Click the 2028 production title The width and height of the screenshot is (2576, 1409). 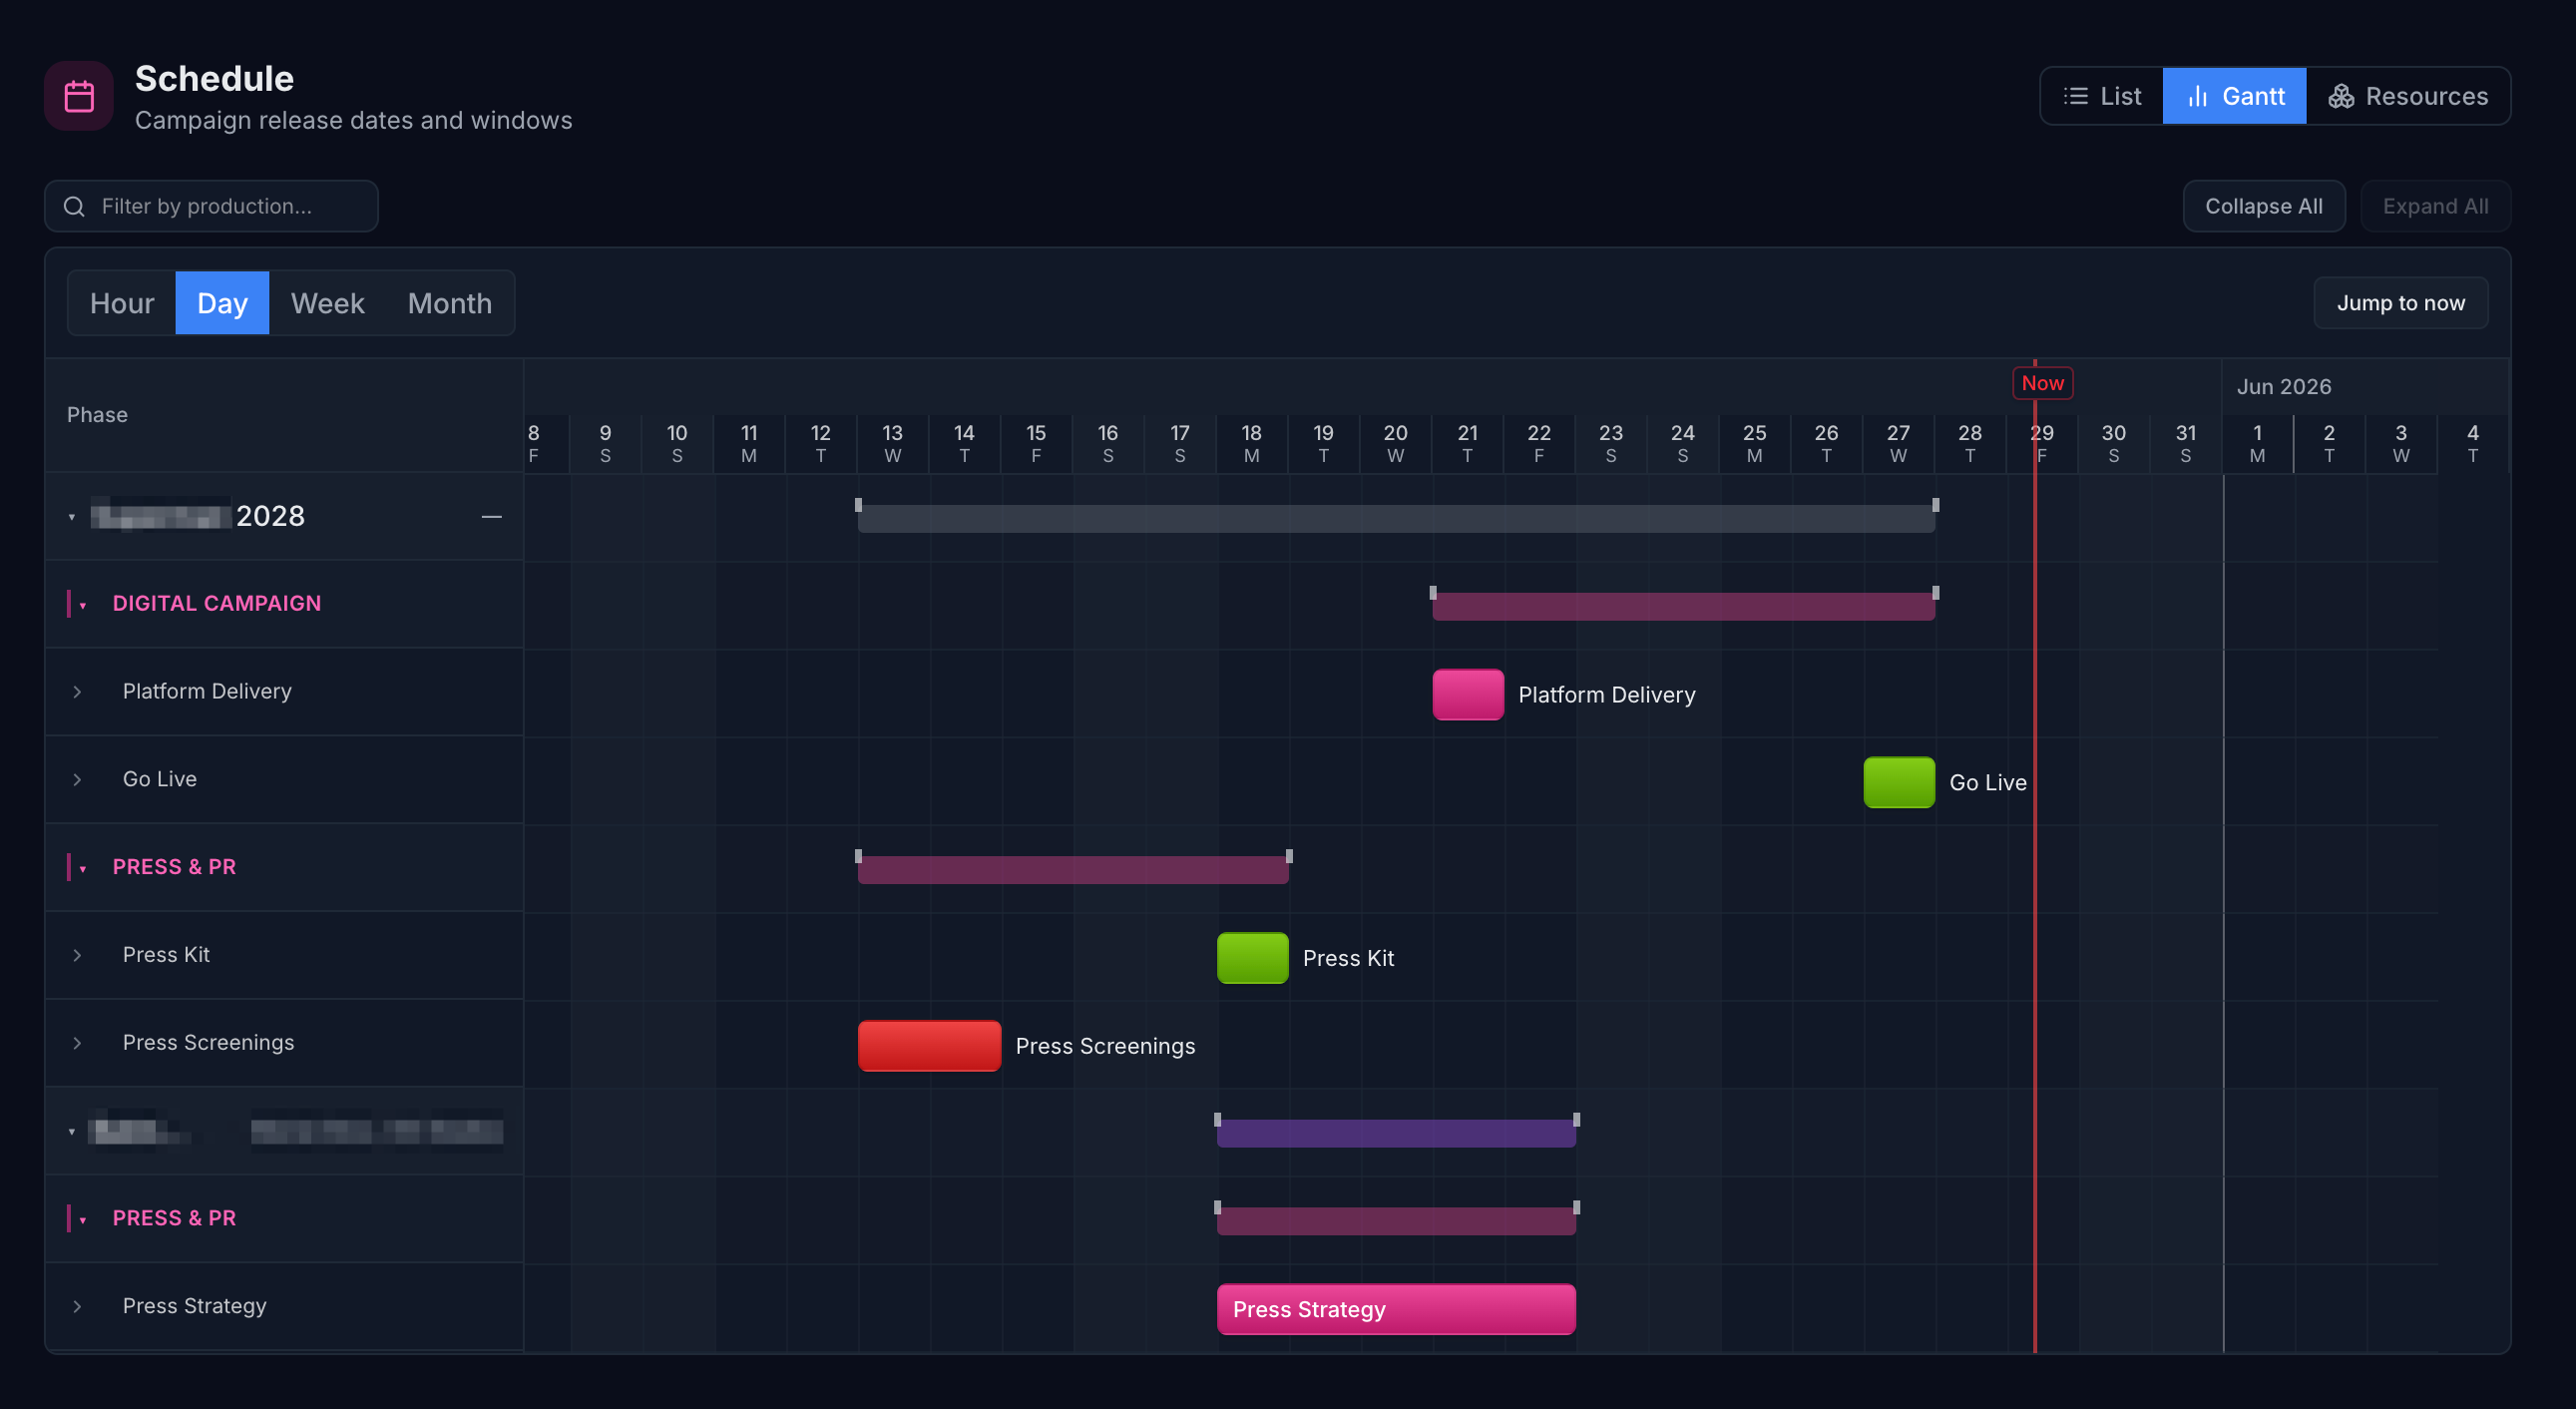[198, 516]
